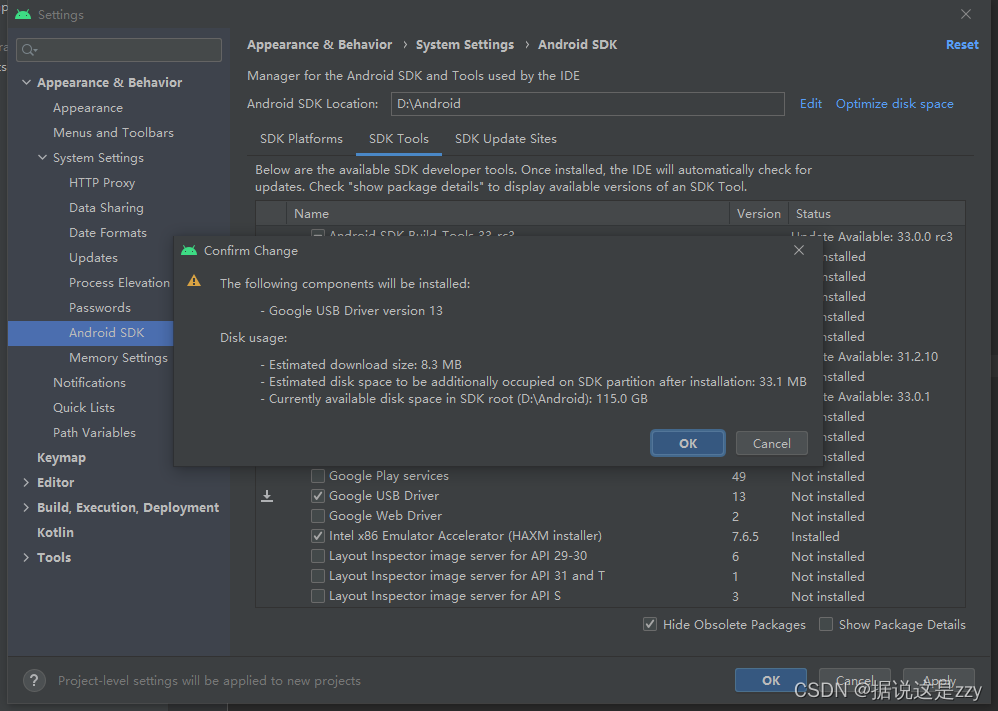Screen dimensions: 998x711
Task: Open Process Elevation settings
Action: [119, 283]
